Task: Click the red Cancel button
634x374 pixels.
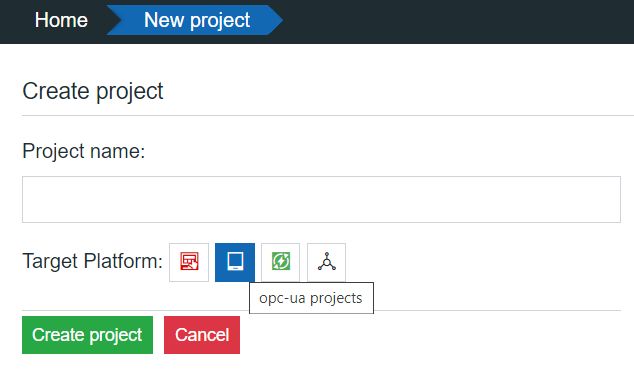Action: 202,335
